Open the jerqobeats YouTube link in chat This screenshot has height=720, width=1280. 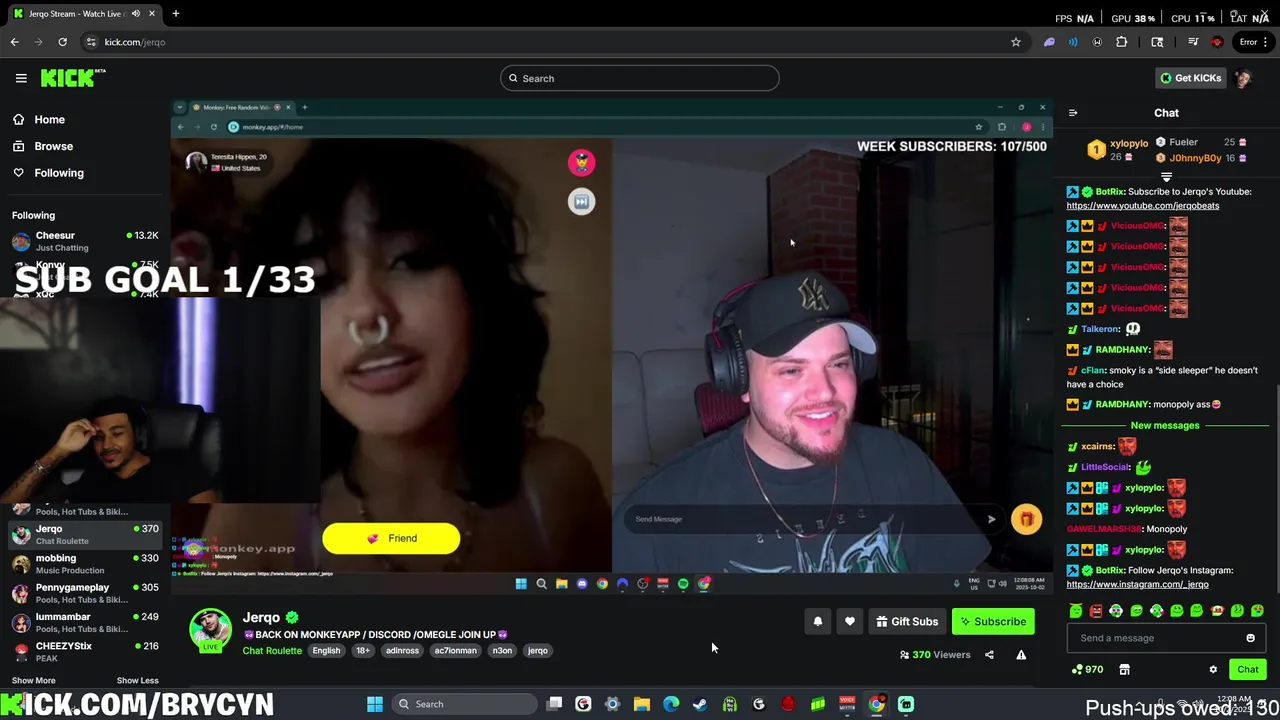[x=1143, y=206]
